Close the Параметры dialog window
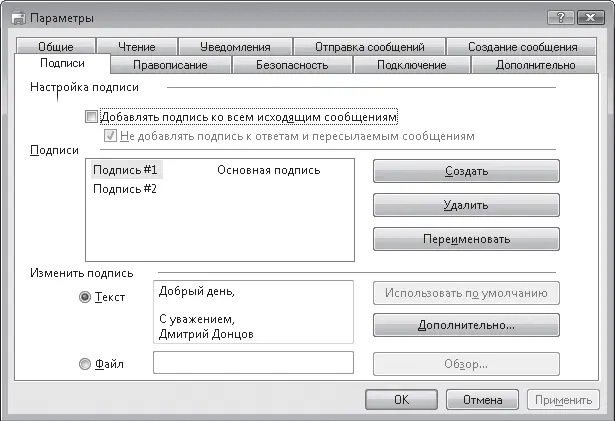615x421 pixels. point(590,18)
